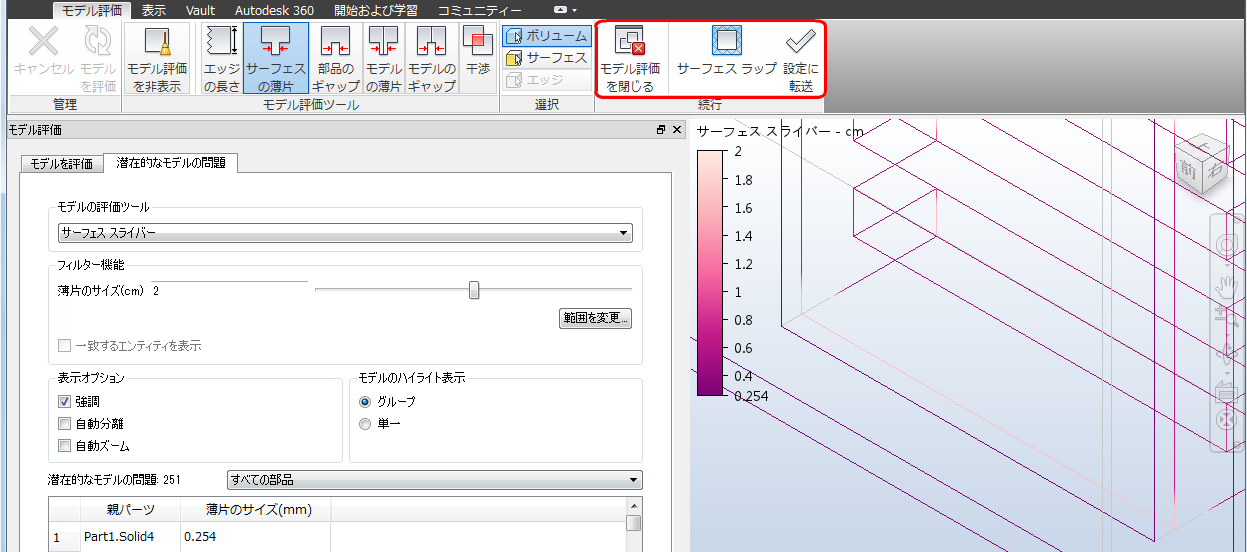Click the 薄片のサイズ(mm) column header
The height and width of the screenshot is (552, 1247).
(x=255, y=510)
